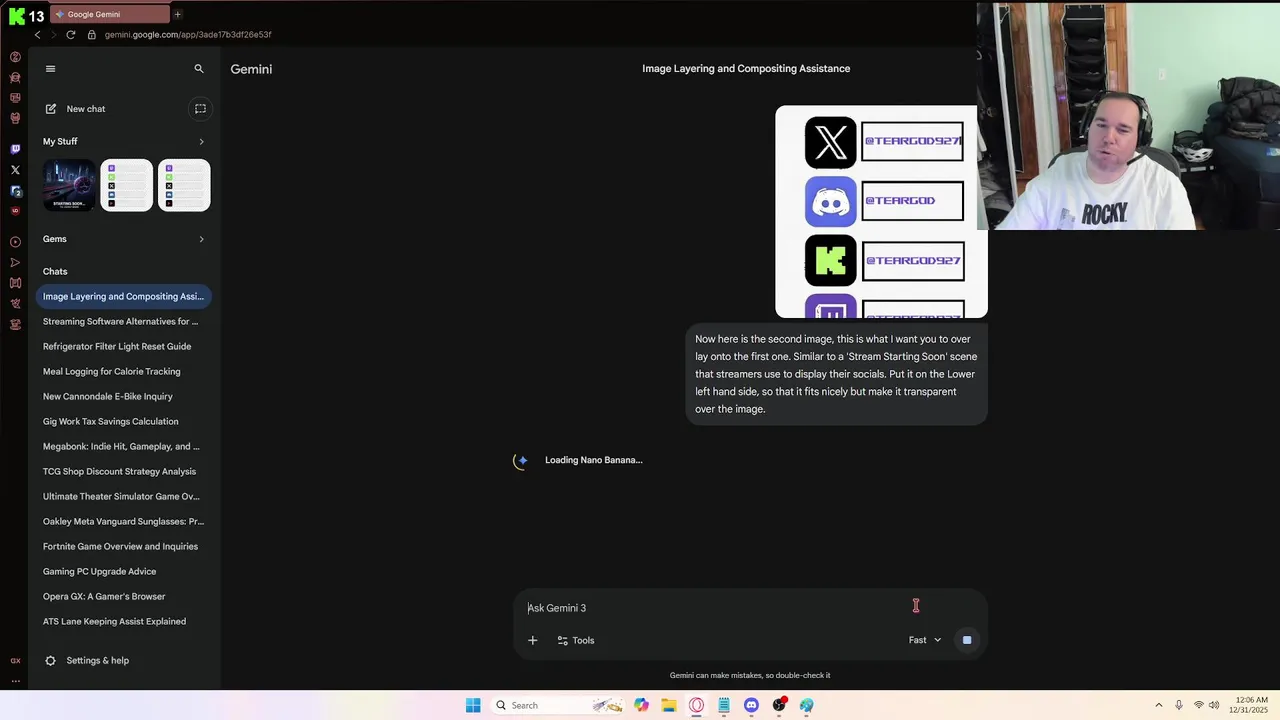The width and height of the screenshot is (1280, 720).
Task: Click the New chat pencil icon
Action: click(51, 109)
